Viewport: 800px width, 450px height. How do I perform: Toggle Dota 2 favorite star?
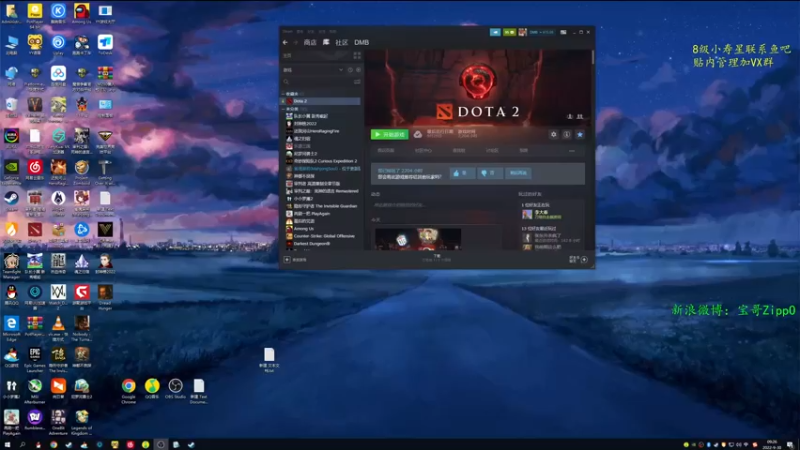(x=580, y=135)
